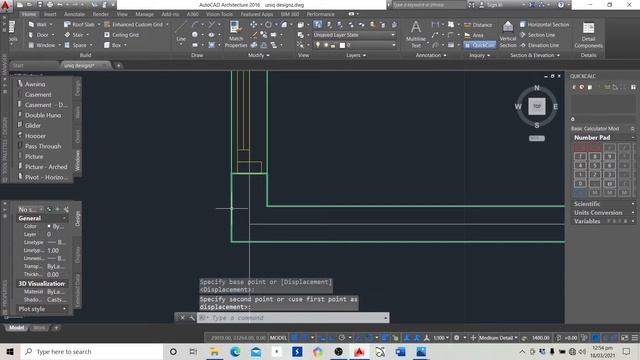Switch to the Manage ribbon tab
This screenshot has width=640, height=360.
coord(144,14)
